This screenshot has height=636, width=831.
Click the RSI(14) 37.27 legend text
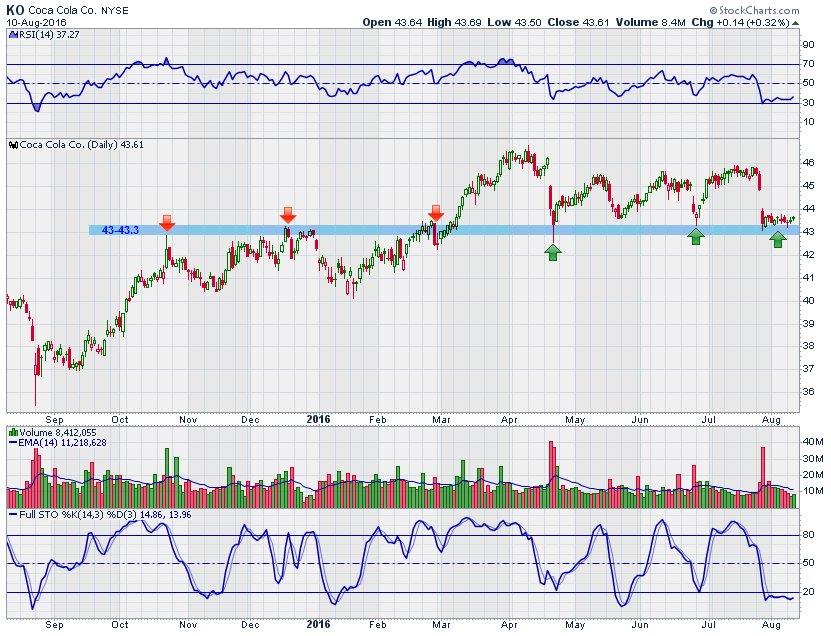click(49, 35)
